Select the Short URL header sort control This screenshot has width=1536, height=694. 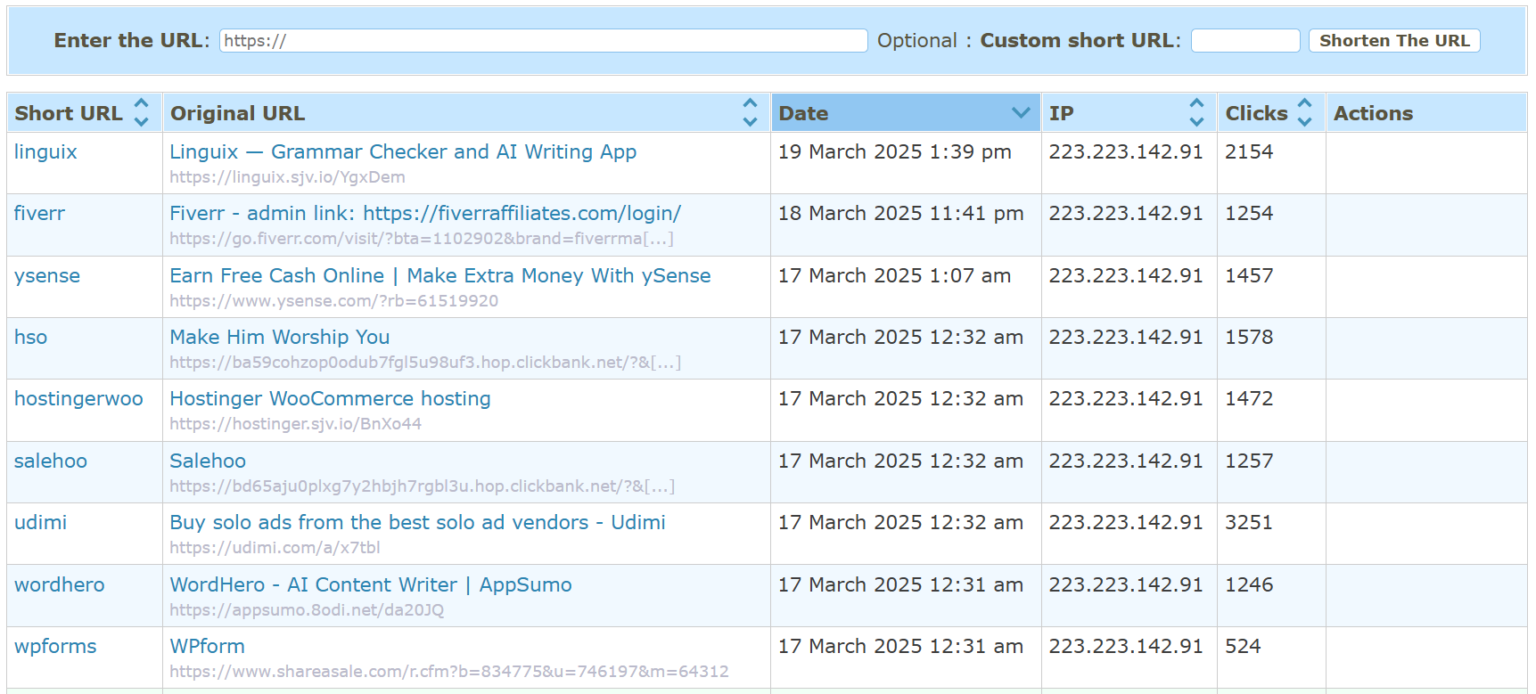(x=140, y=112)
